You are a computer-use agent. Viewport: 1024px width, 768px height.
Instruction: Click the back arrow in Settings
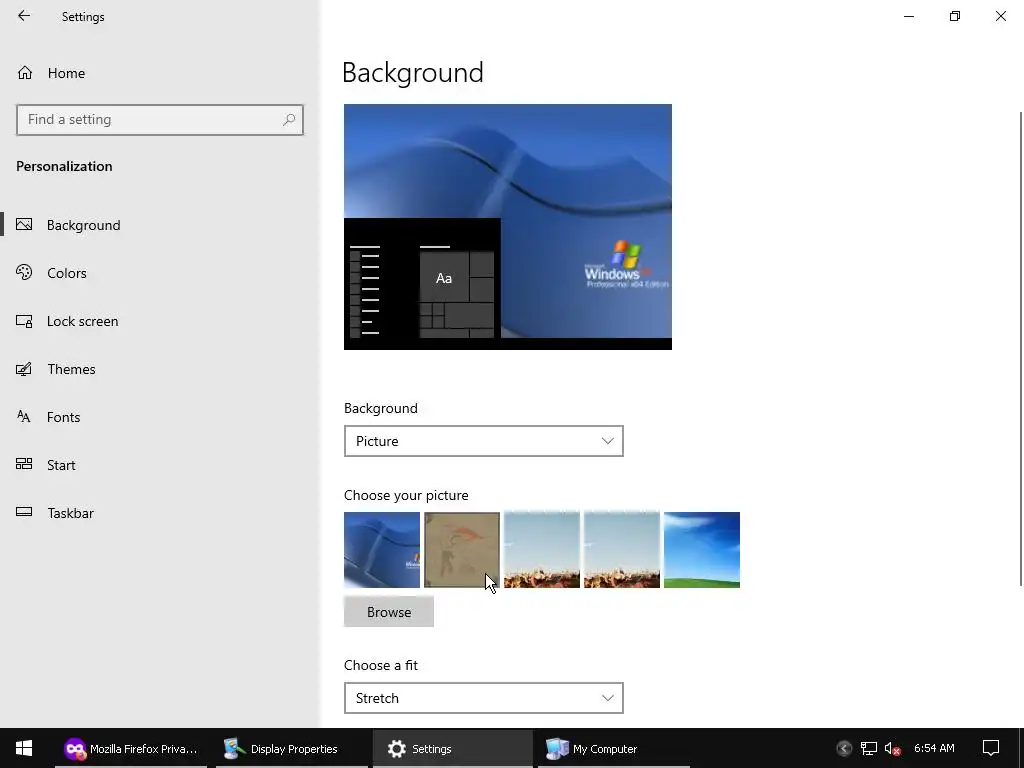tap(24, 16)
